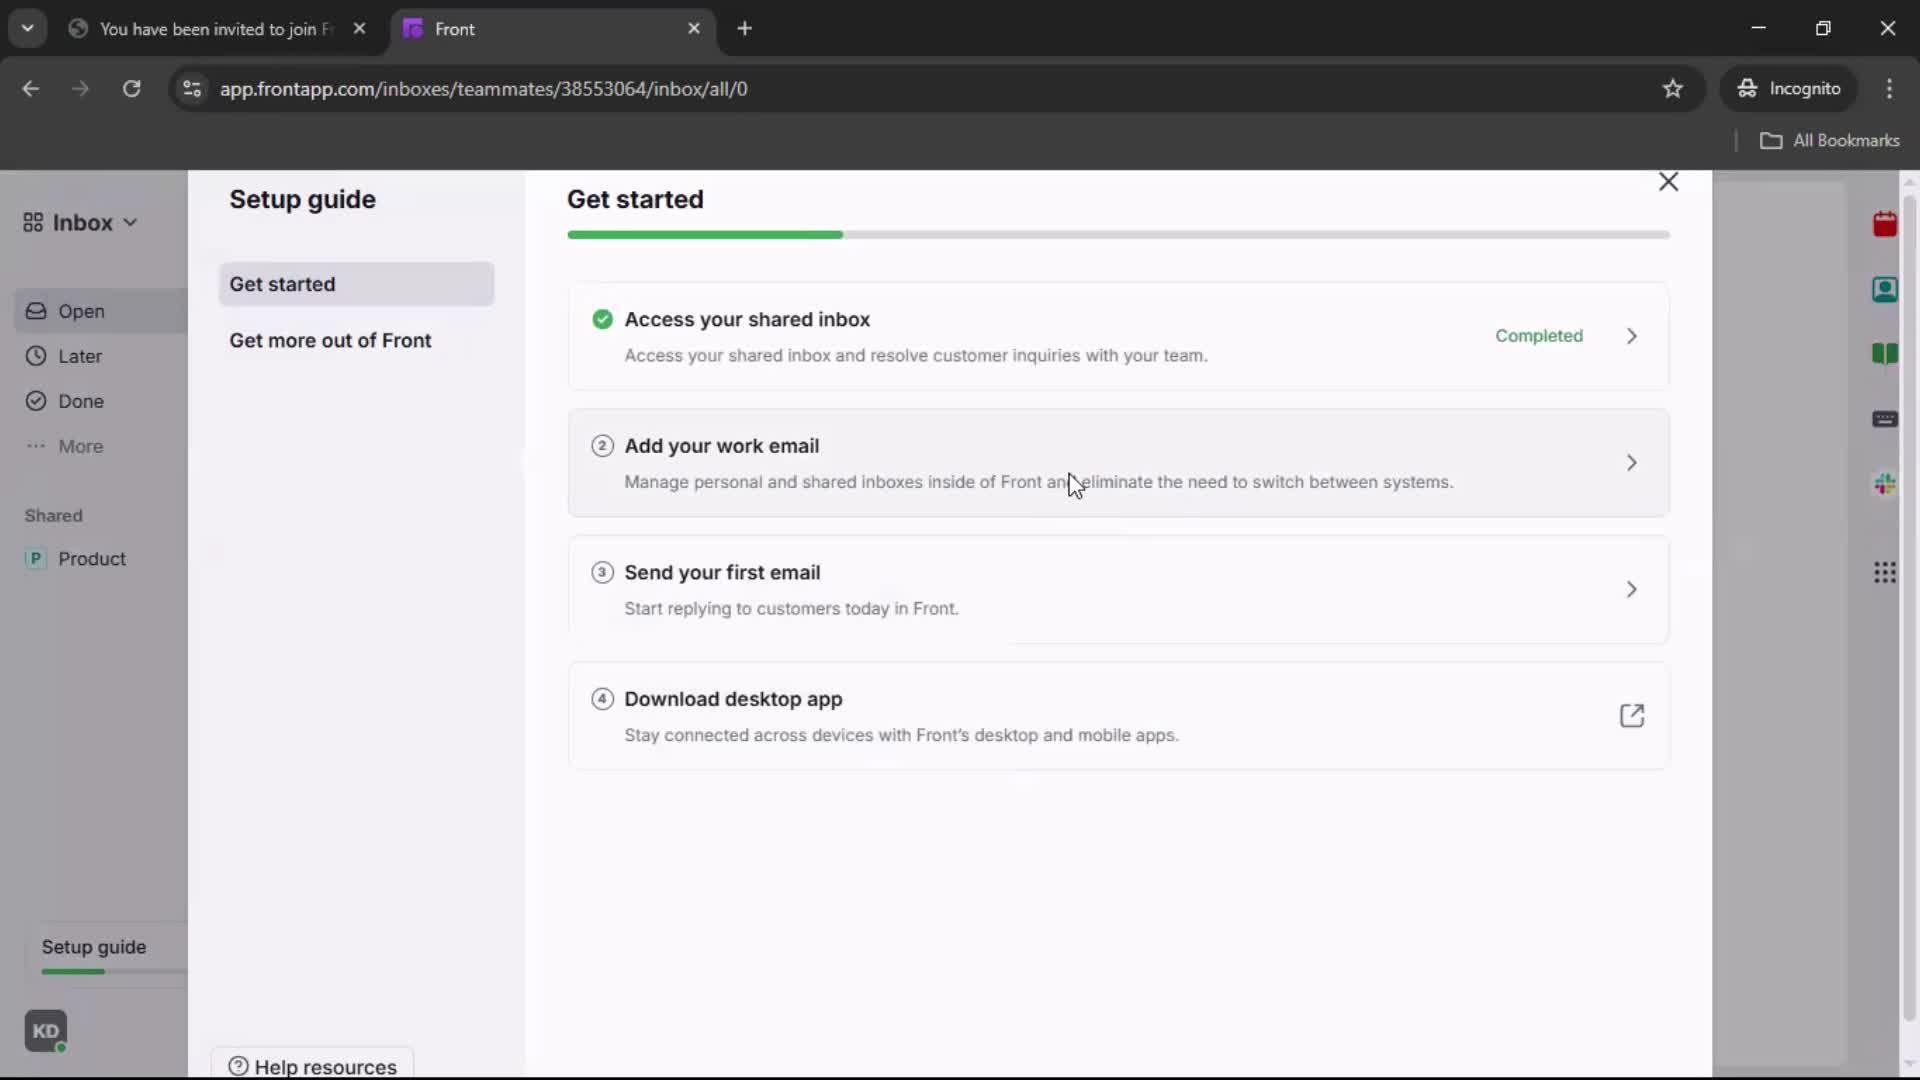Open the red calendar icon in right sidebar
Screen dimensions: 1920x1080
pos(1884,224)
